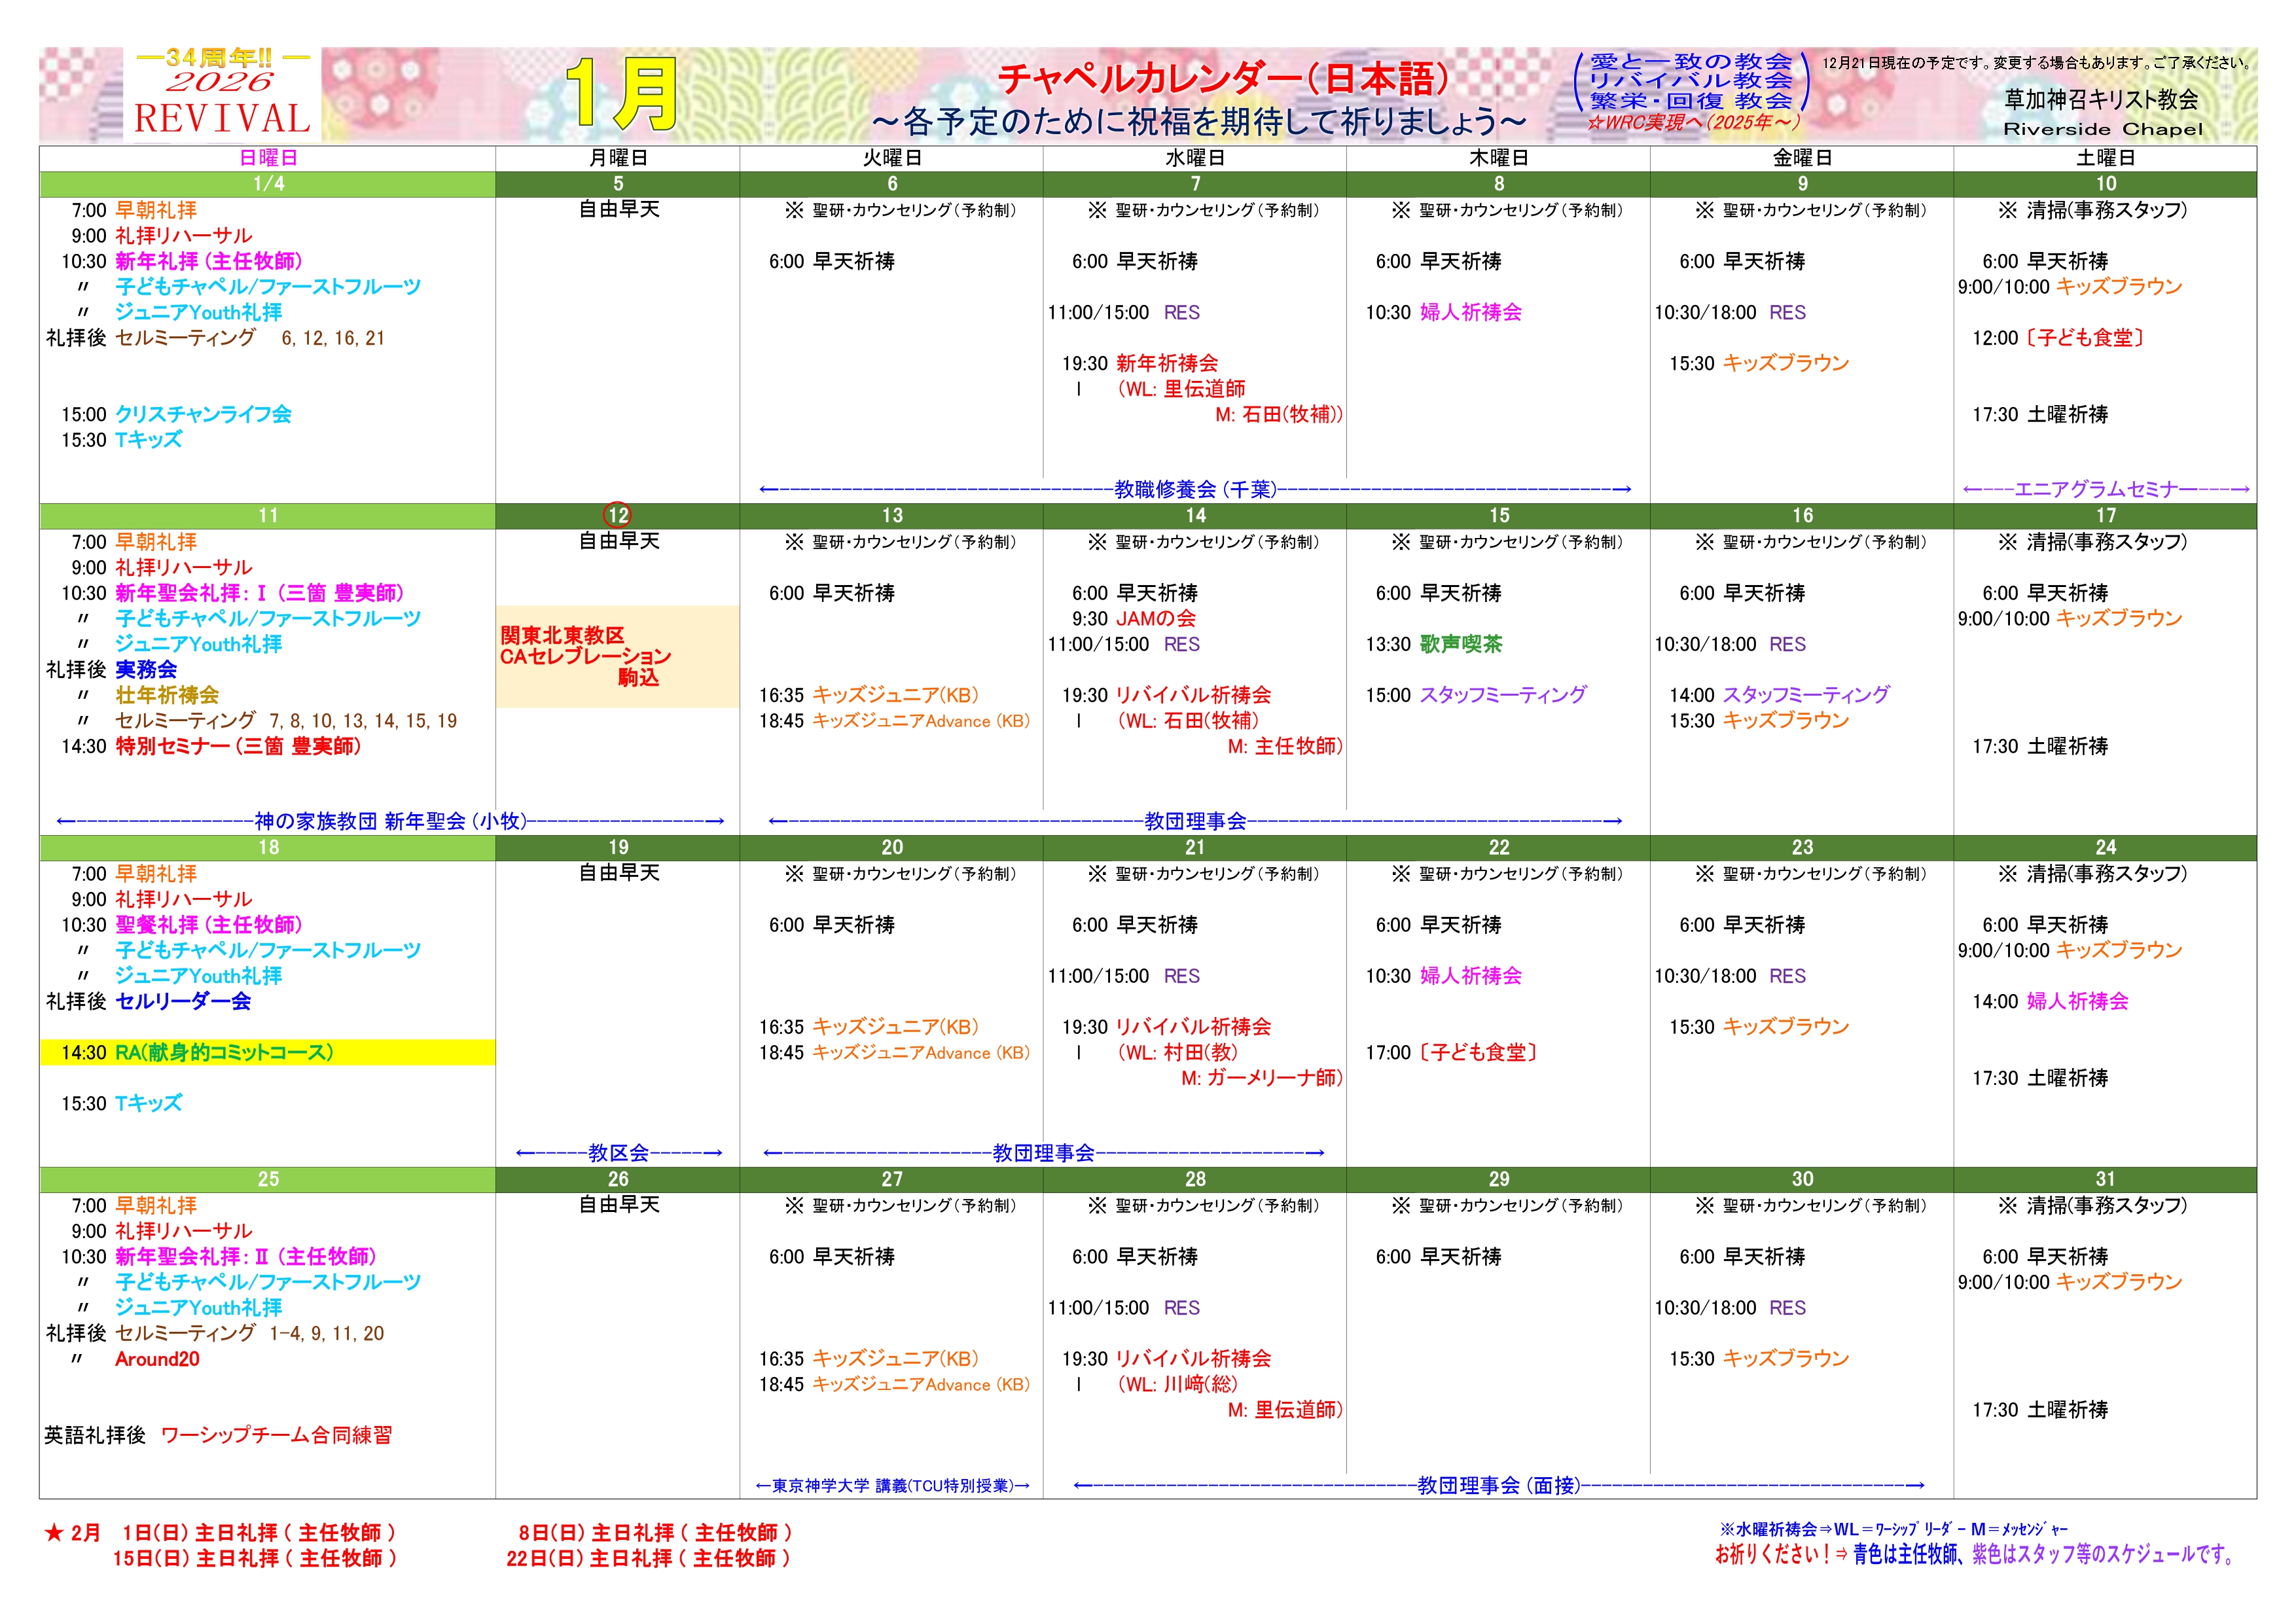This screenshot has width=2296, height=1623.
Task: Click the WRC実現へ star text
Action: (x=1694, y=123)
